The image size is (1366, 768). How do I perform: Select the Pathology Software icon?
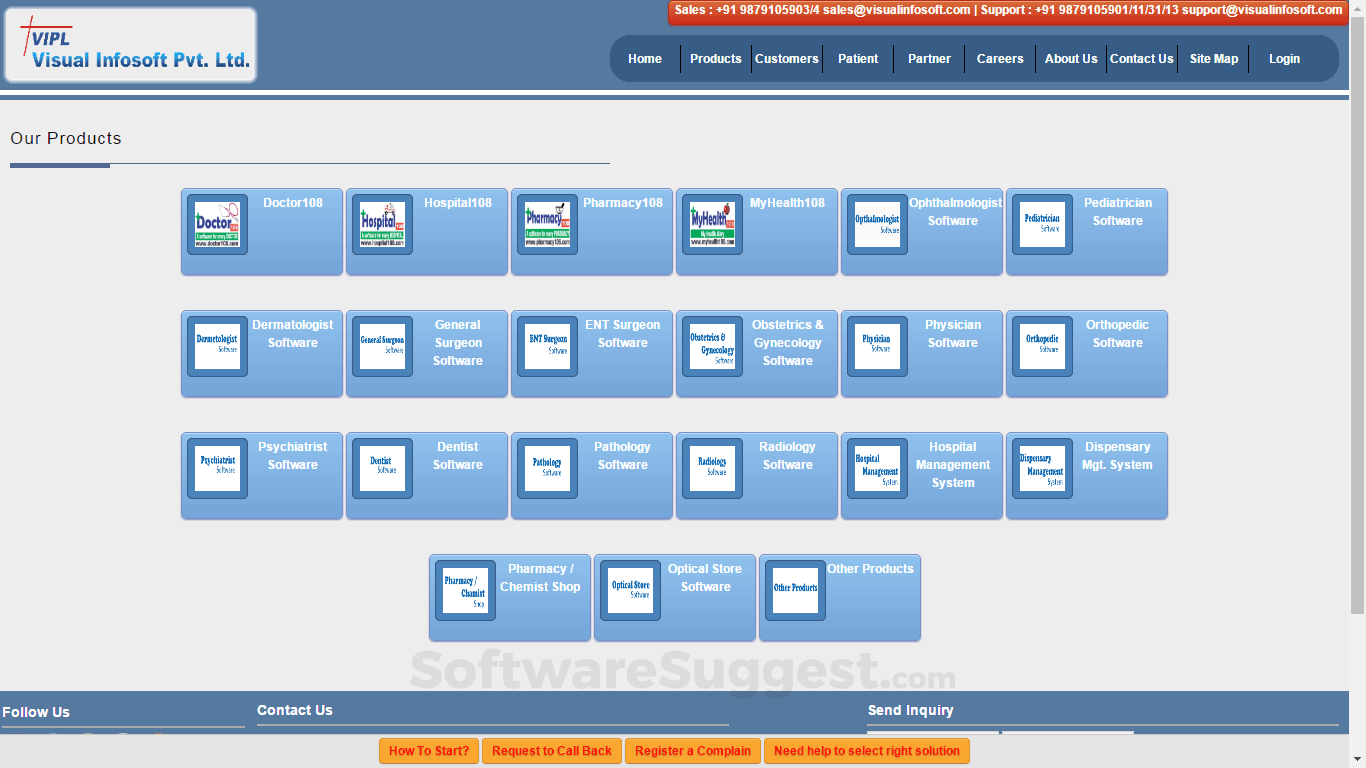click(546, 468)
